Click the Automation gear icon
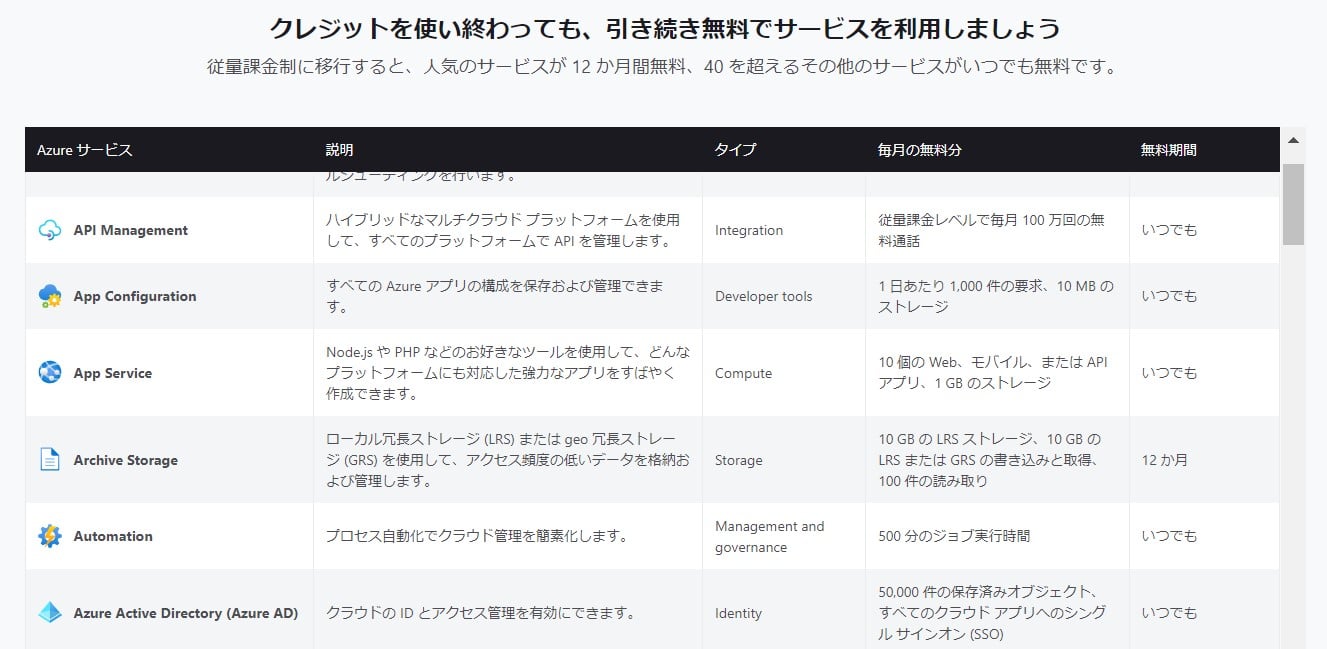This screenshot has height=649, width=1327. pos(50,536)
